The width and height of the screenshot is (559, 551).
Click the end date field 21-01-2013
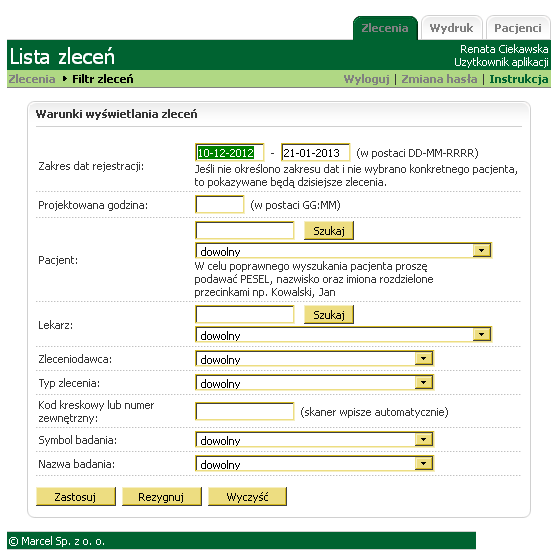[316, 153]
